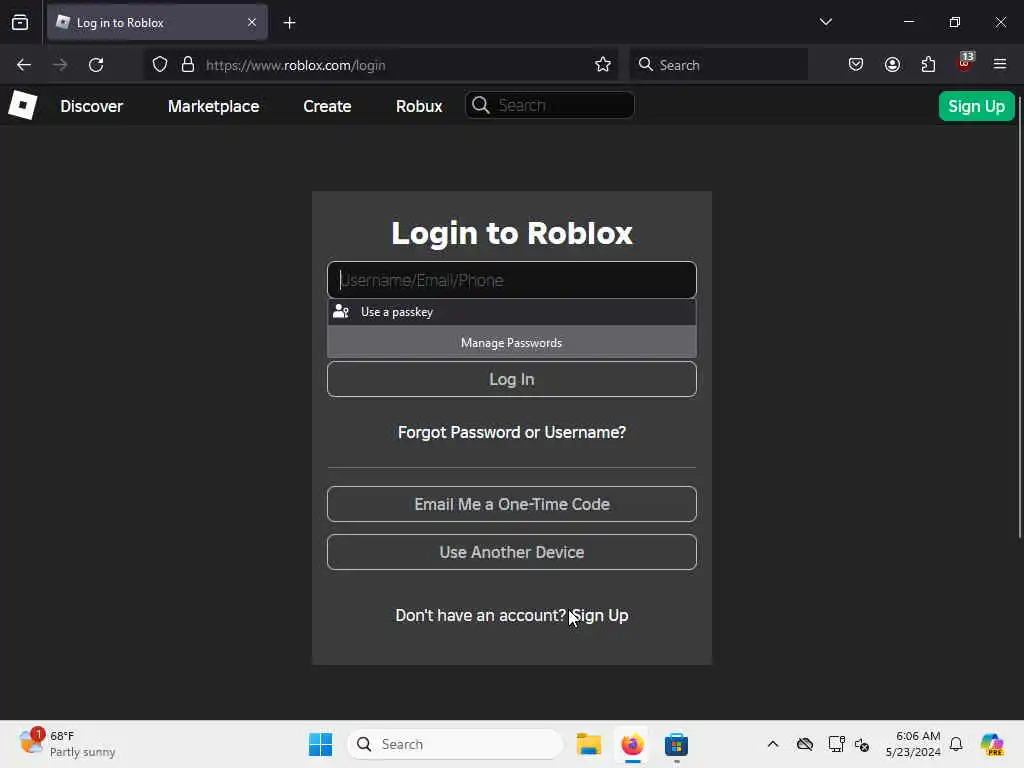Click the Roblox site search field
Image resolution: width=1024 pixels, height=768 pixels.
550,105
